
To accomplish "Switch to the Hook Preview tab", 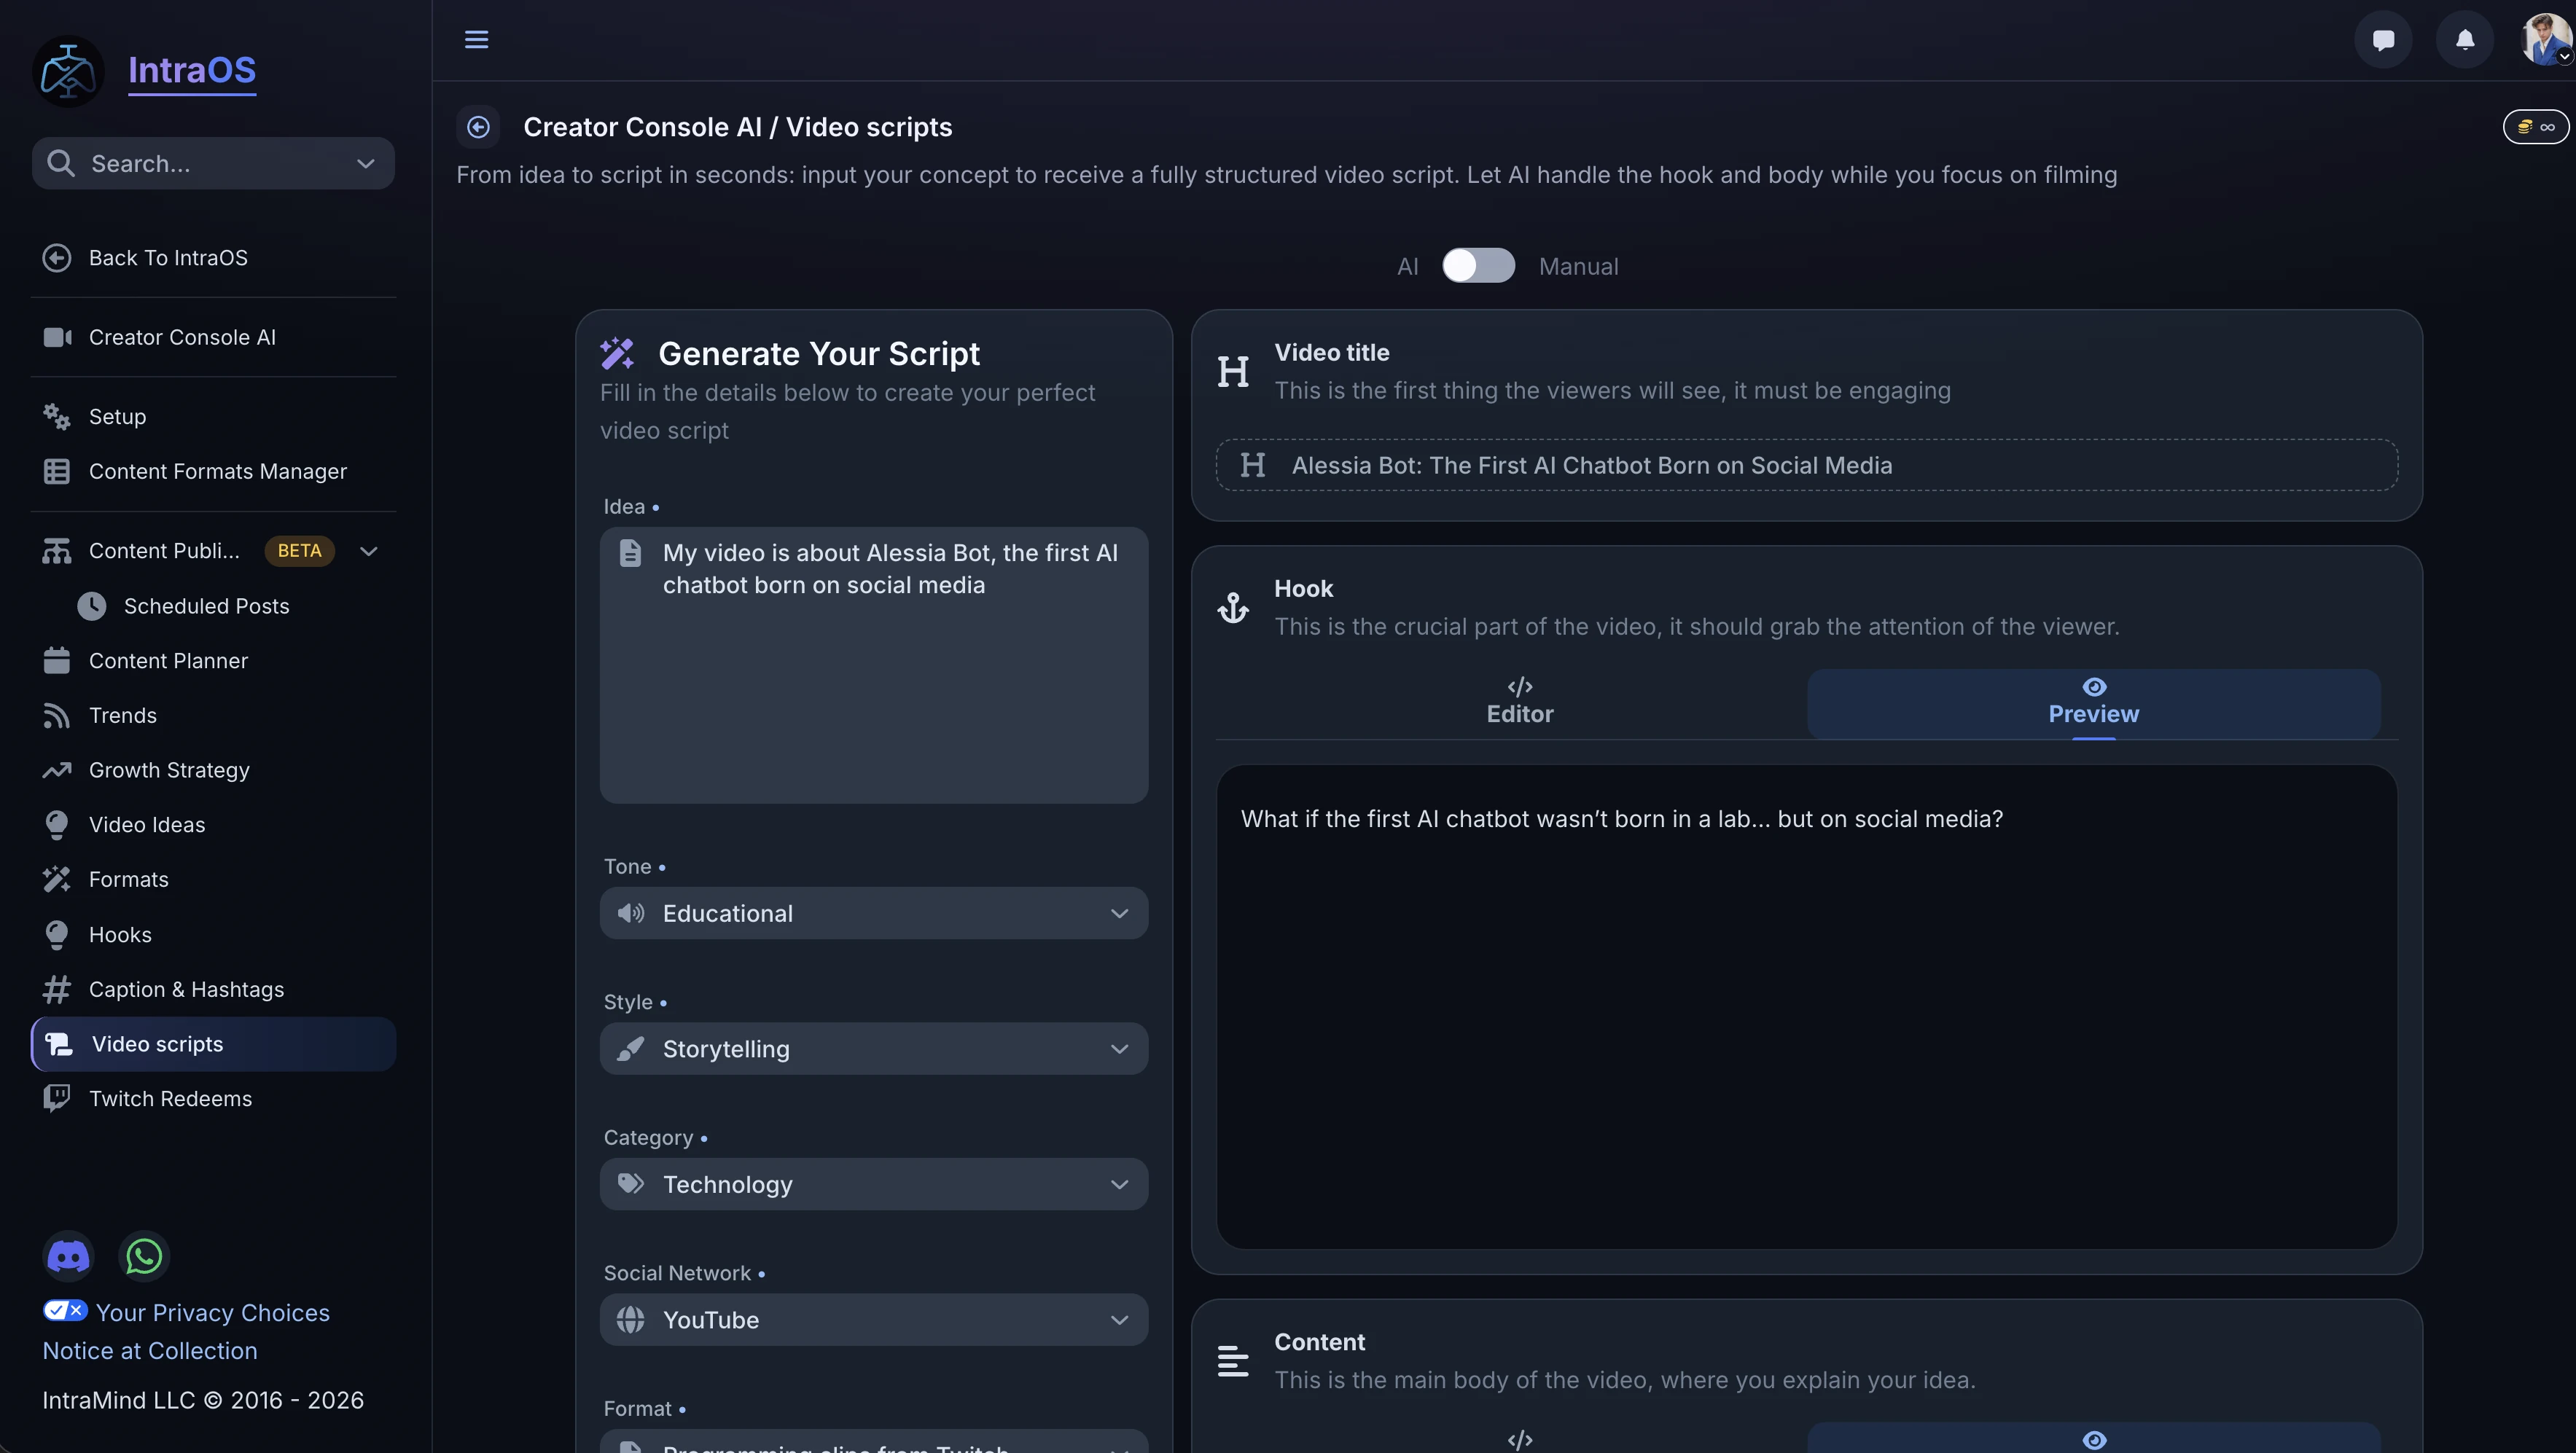I will (x=2093, y=703).
